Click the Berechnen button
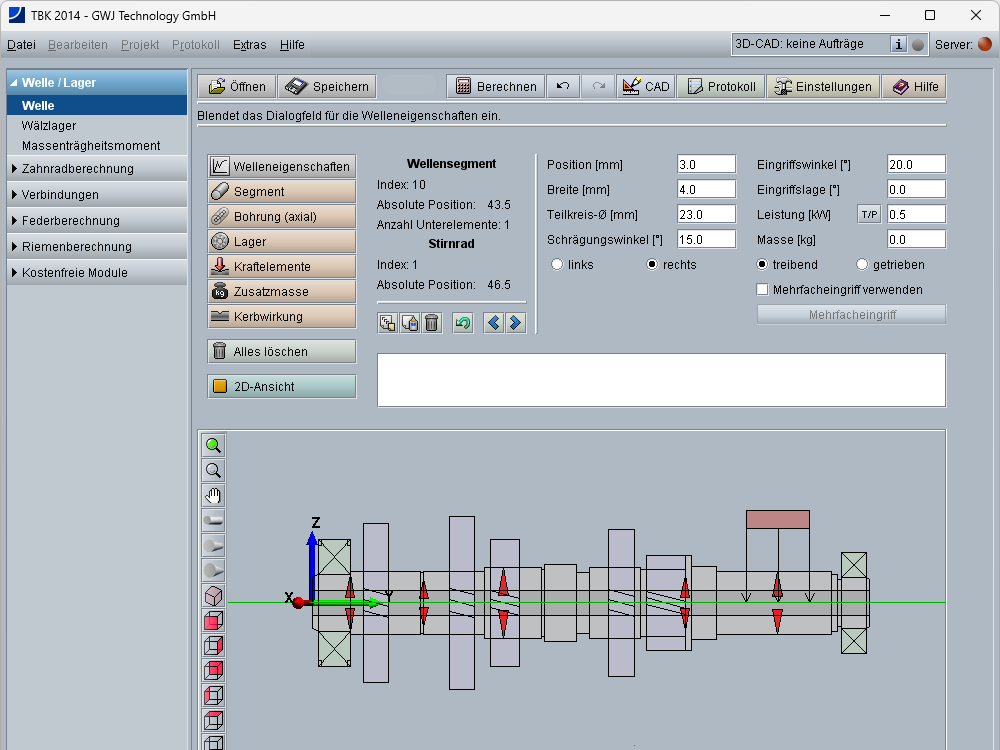Image resolution: width=1000 pixels, height=750 pixels. pos(496,87)
